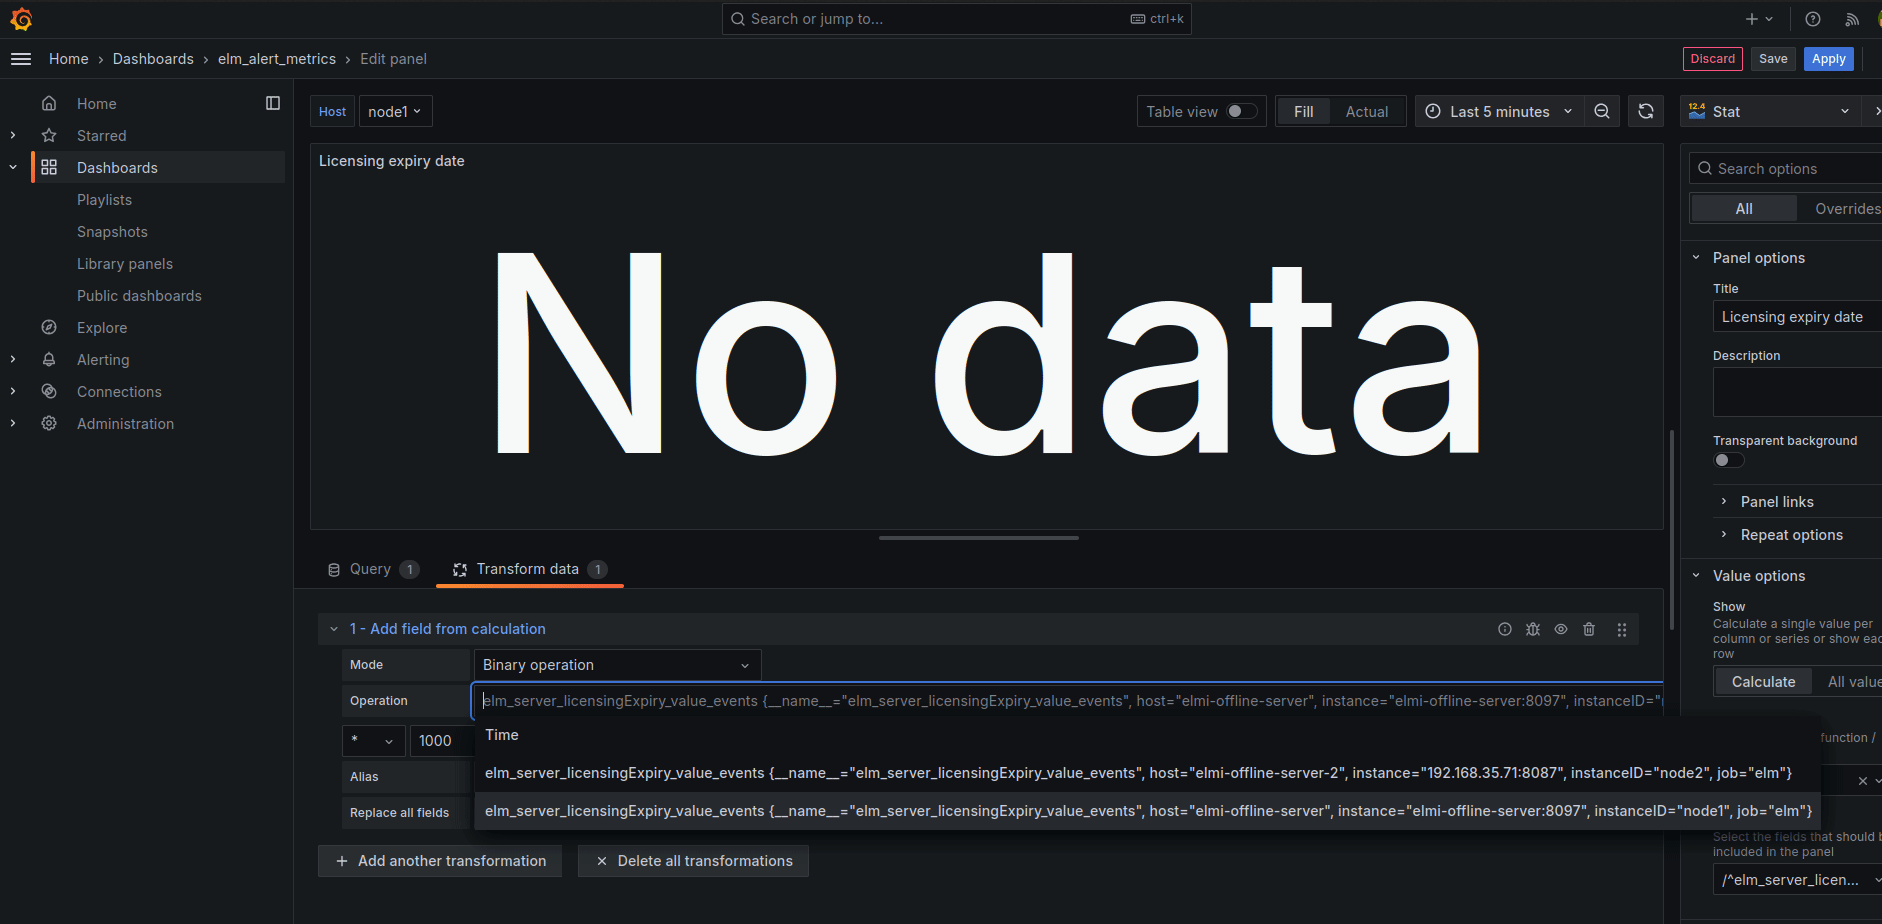
Task: Select the Time option in dropdown list
Action: coord(502,735)
